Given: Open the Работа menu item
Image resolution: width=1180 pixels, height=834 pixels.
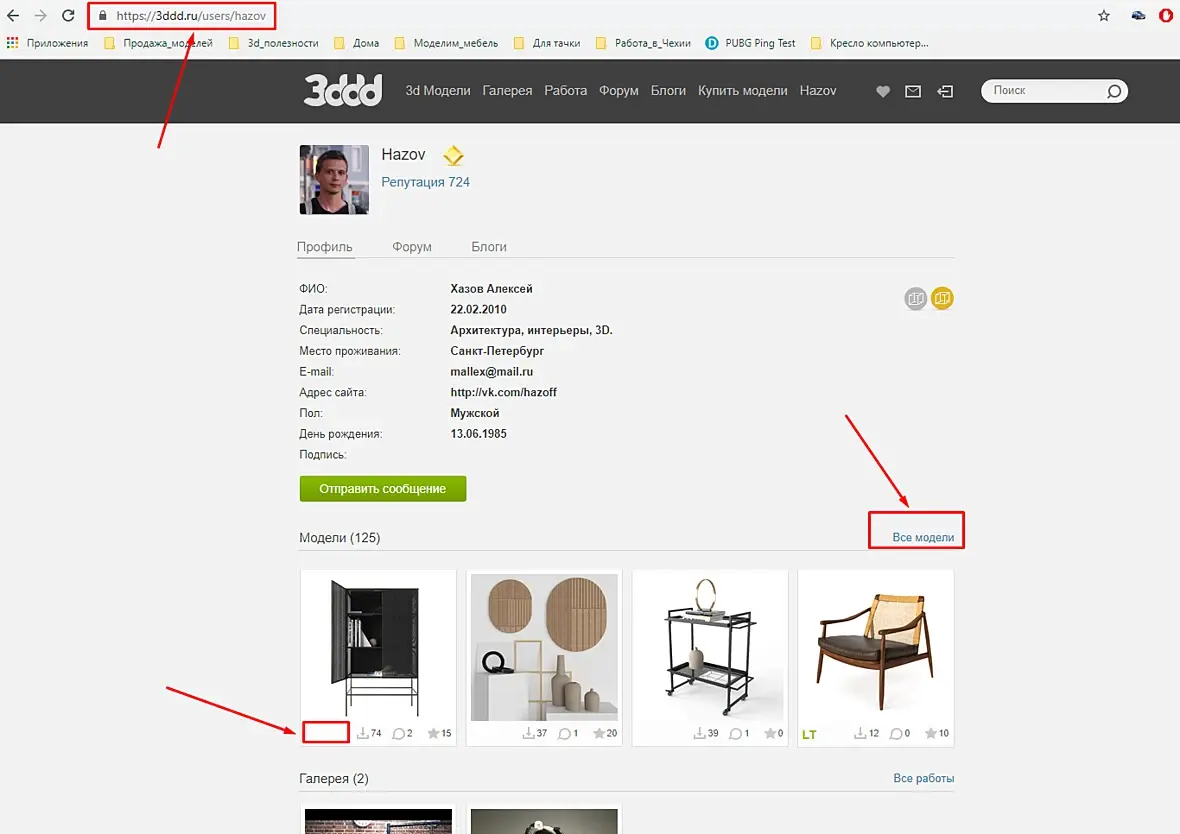Looking at the screenshot, I should click(566, 90).
